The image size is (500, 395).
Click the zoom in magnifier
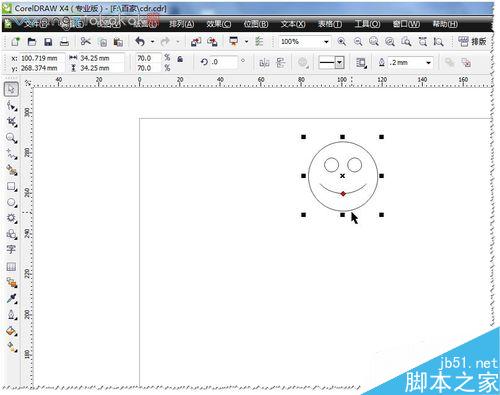[x=342, y=42]
